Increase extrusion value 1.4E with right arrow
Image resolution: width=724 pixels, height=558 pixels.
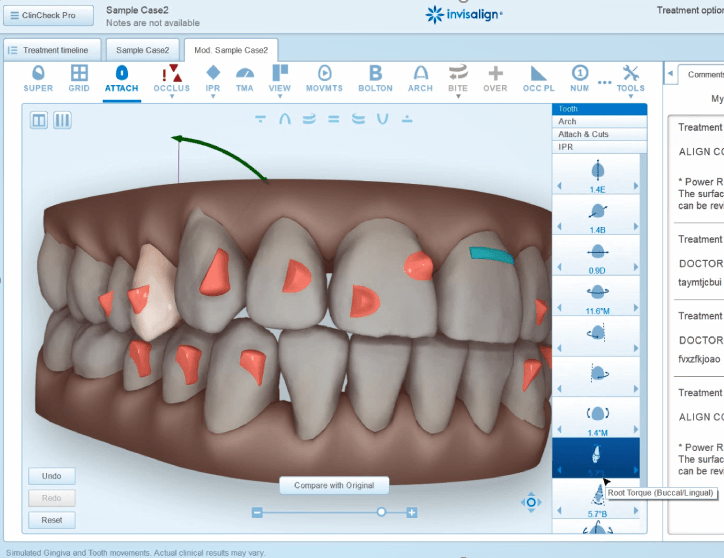(x=636, y=186)
